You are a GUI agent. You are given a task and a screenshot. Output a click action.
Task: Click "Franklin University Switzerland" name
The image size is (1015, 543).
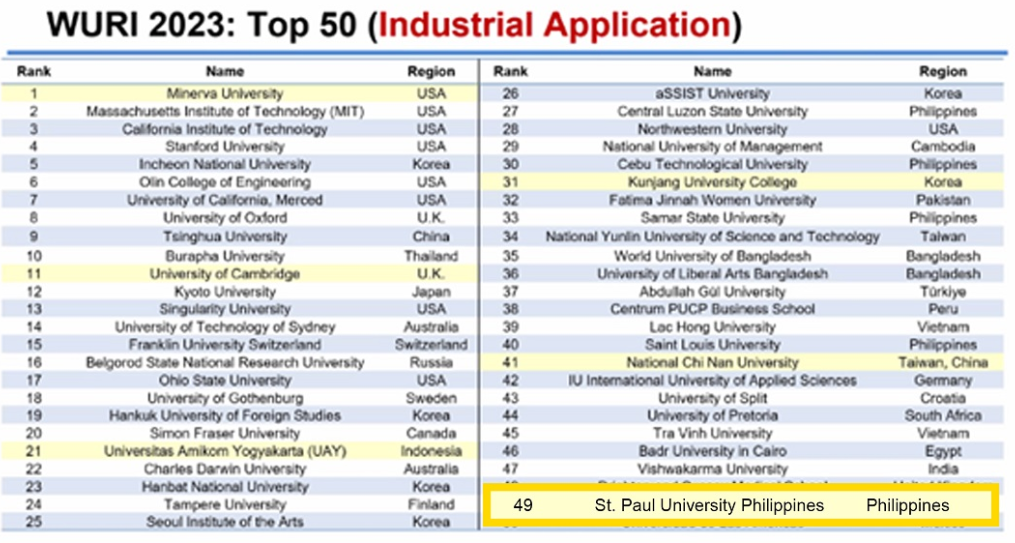click(225, 345)
